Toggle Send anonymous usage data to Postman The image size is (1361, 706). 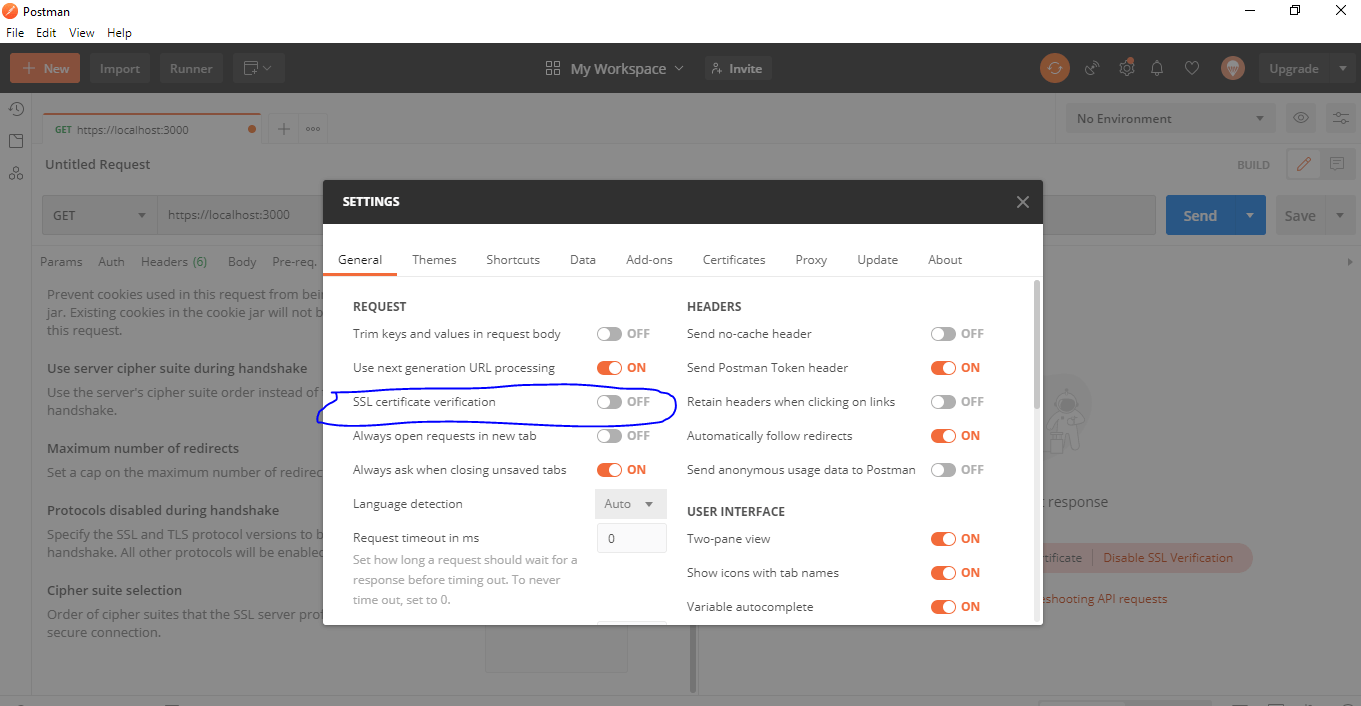(x=943, y=470)
